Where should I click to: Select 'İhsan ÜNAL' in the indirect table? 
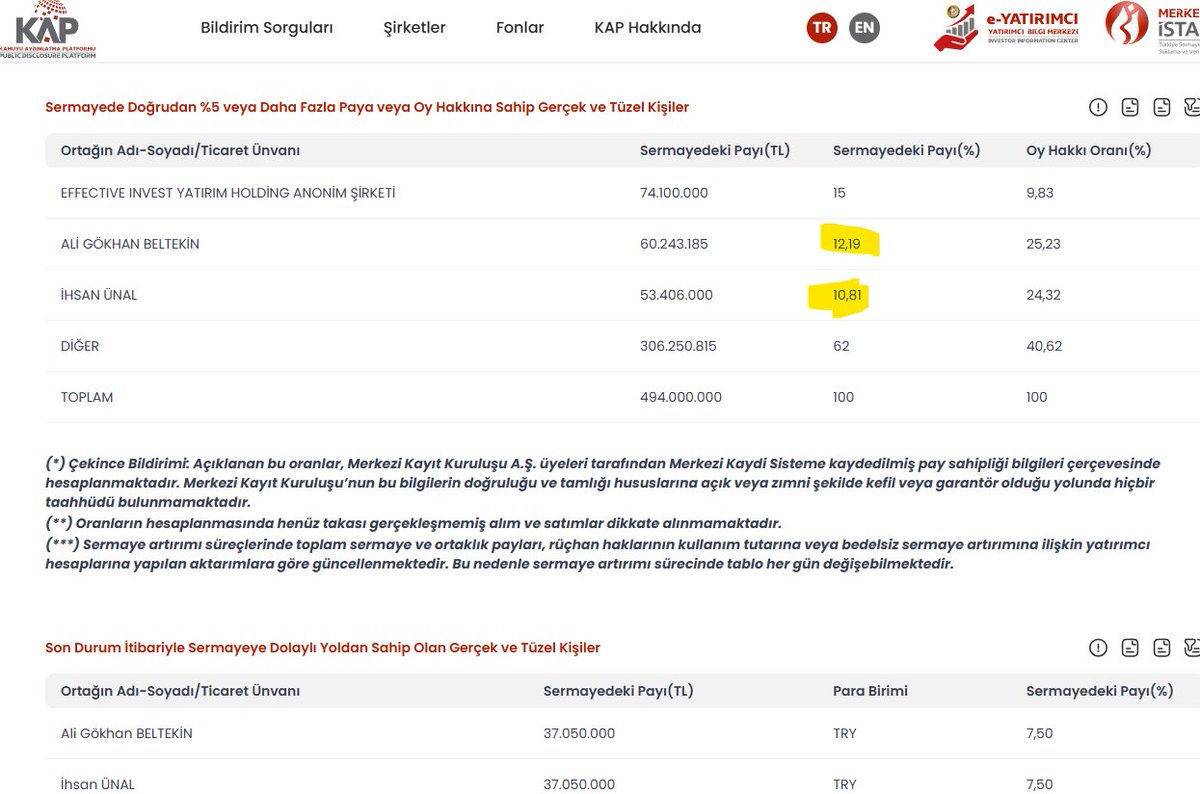coord(97,784)
